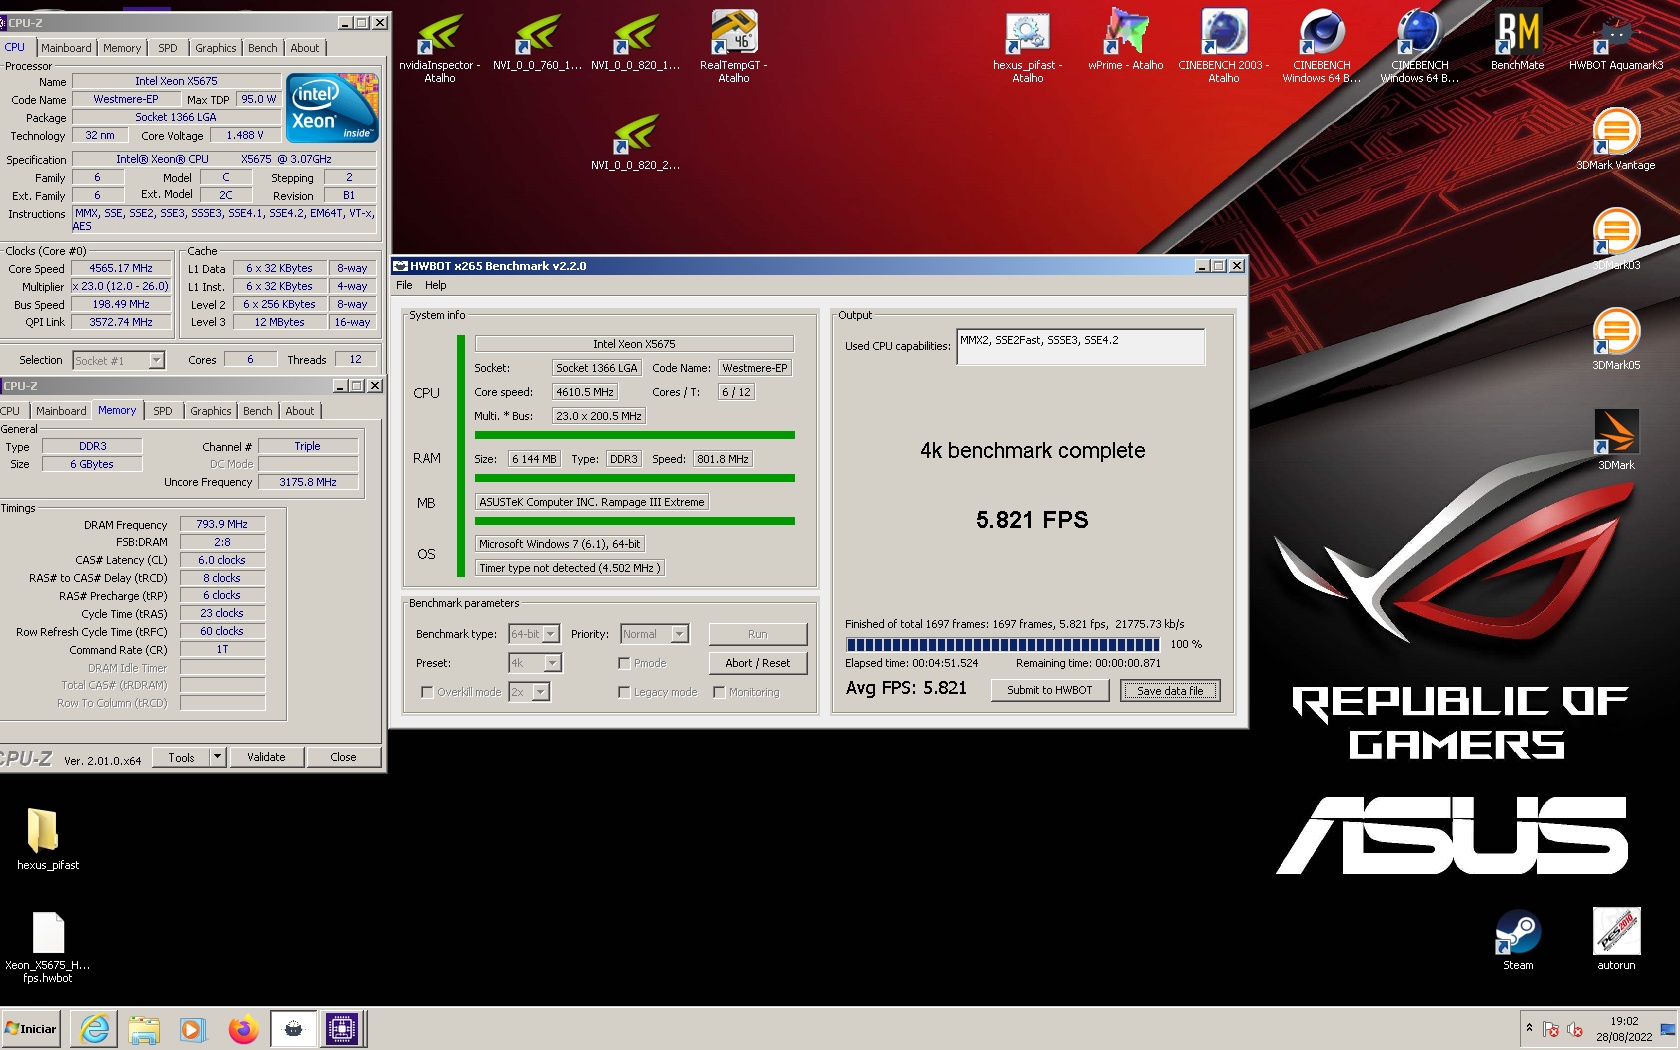Click the benchmark progress bar
Image resolution: width=1680 pixels, height=1050 pixels.
[1002, 645]
